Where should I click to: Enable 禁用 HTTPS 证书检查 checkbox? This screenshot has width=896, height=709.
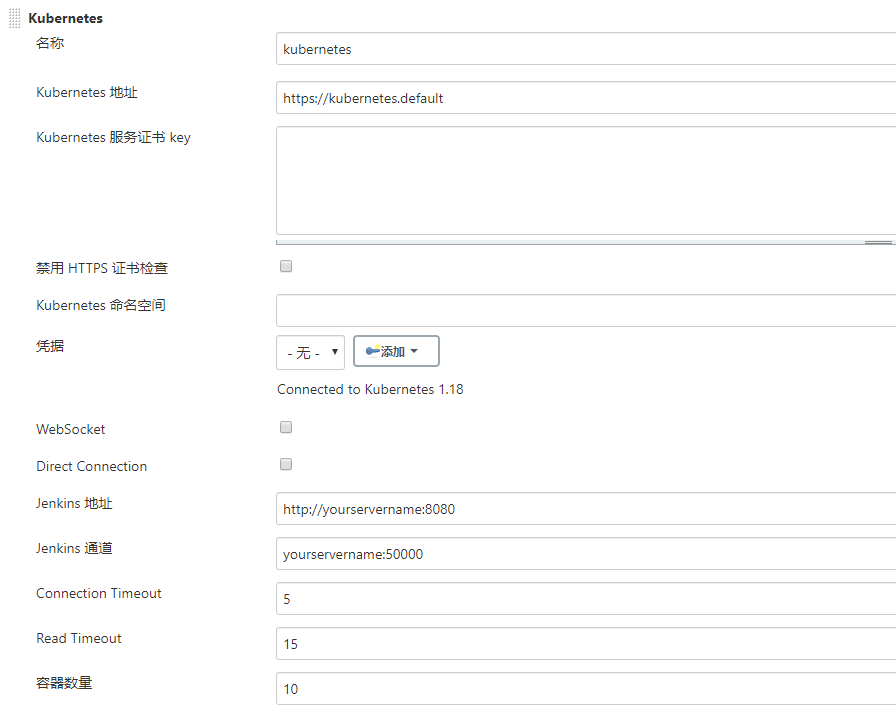[x=286, y=266]
